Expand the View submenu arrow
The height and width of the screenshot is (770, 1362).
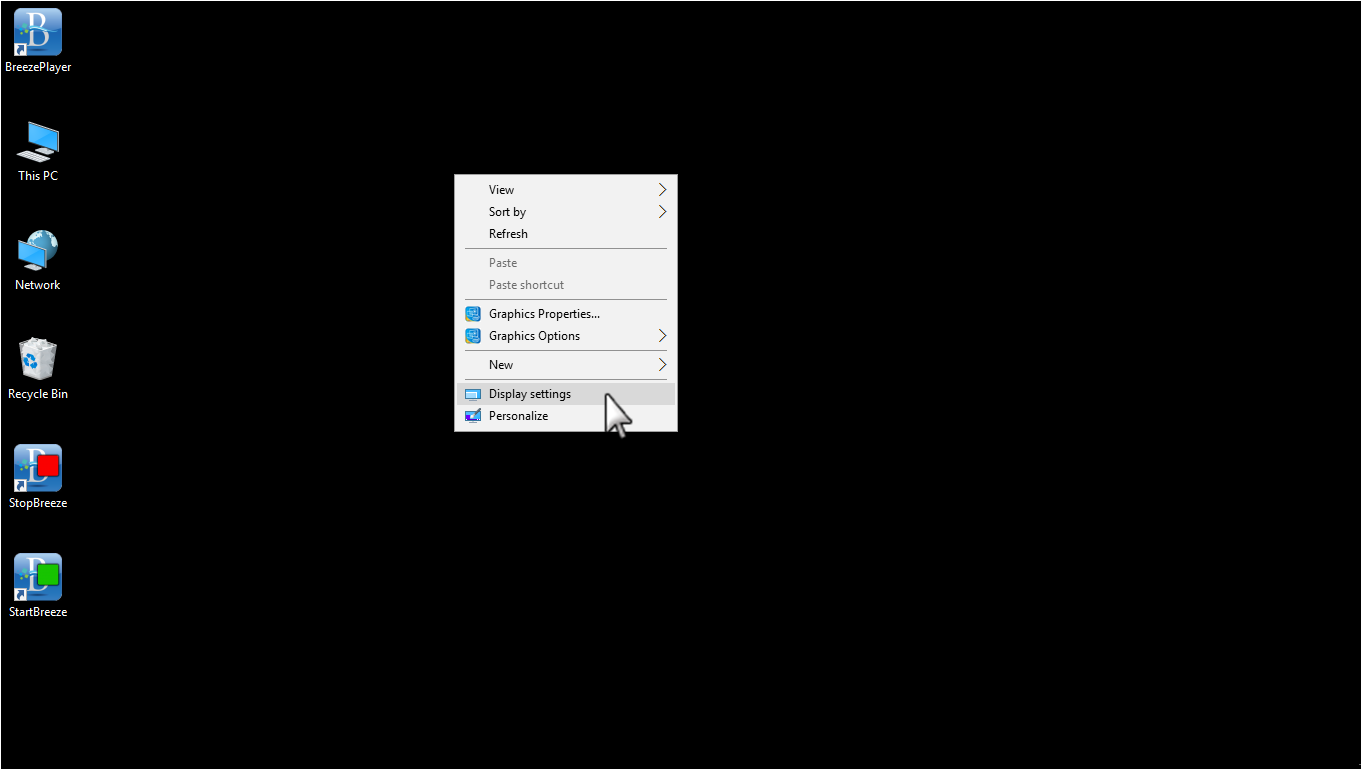[x=662, y=190]
